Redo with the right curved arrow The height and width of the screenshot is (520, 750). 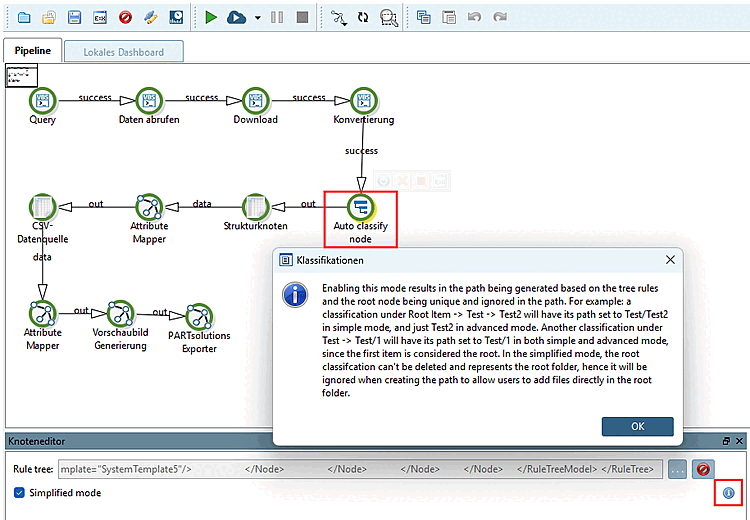(500, 18)
